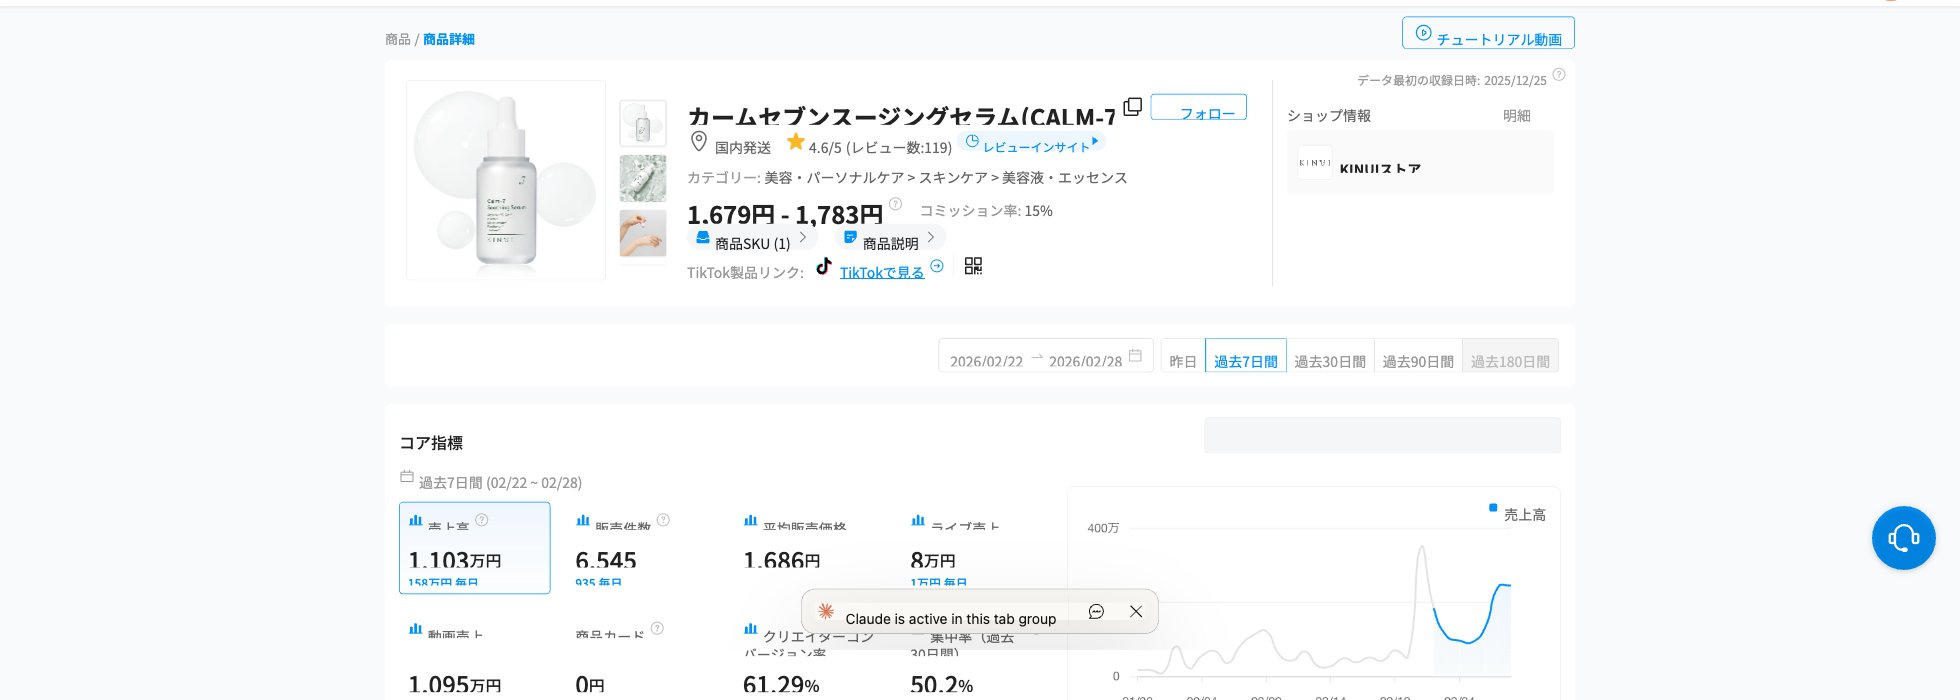Open the calendar icon in the date range field
The image size is (1960, 700).
tap(1135, 355)
